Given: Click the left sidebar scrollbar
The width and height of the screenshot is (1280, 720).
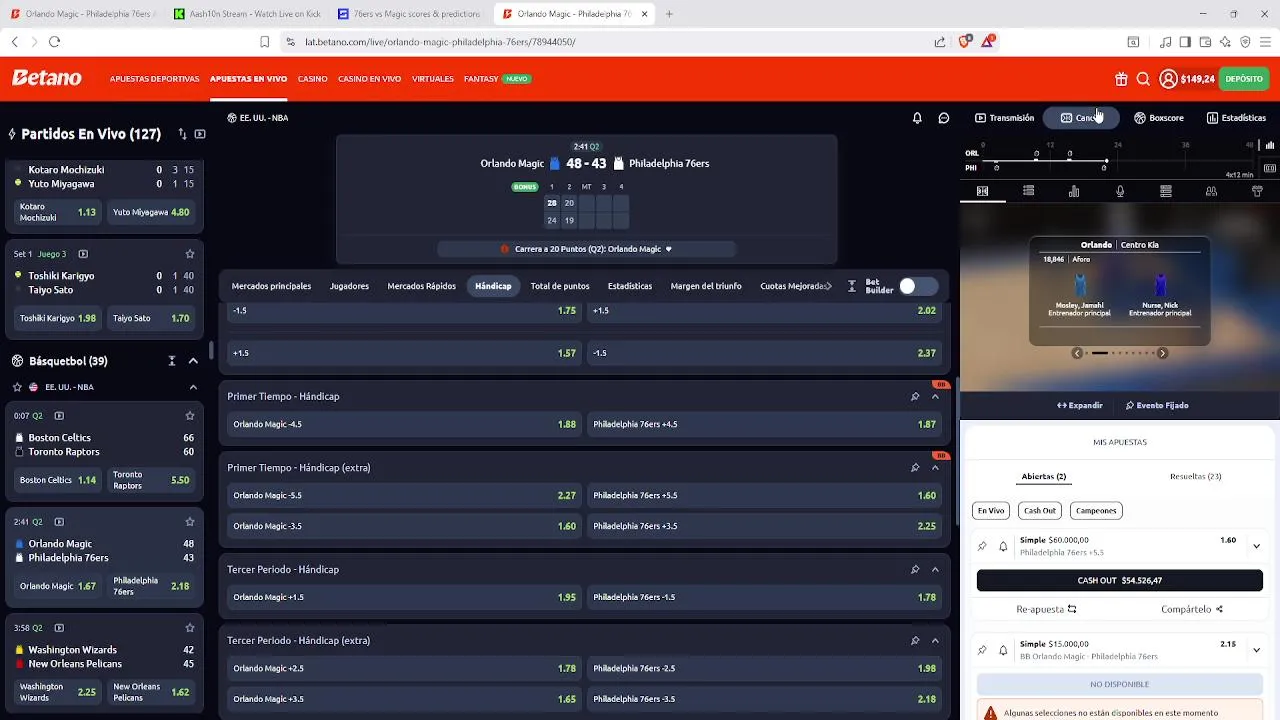Looking at the screenshot, I should point(210,350).
